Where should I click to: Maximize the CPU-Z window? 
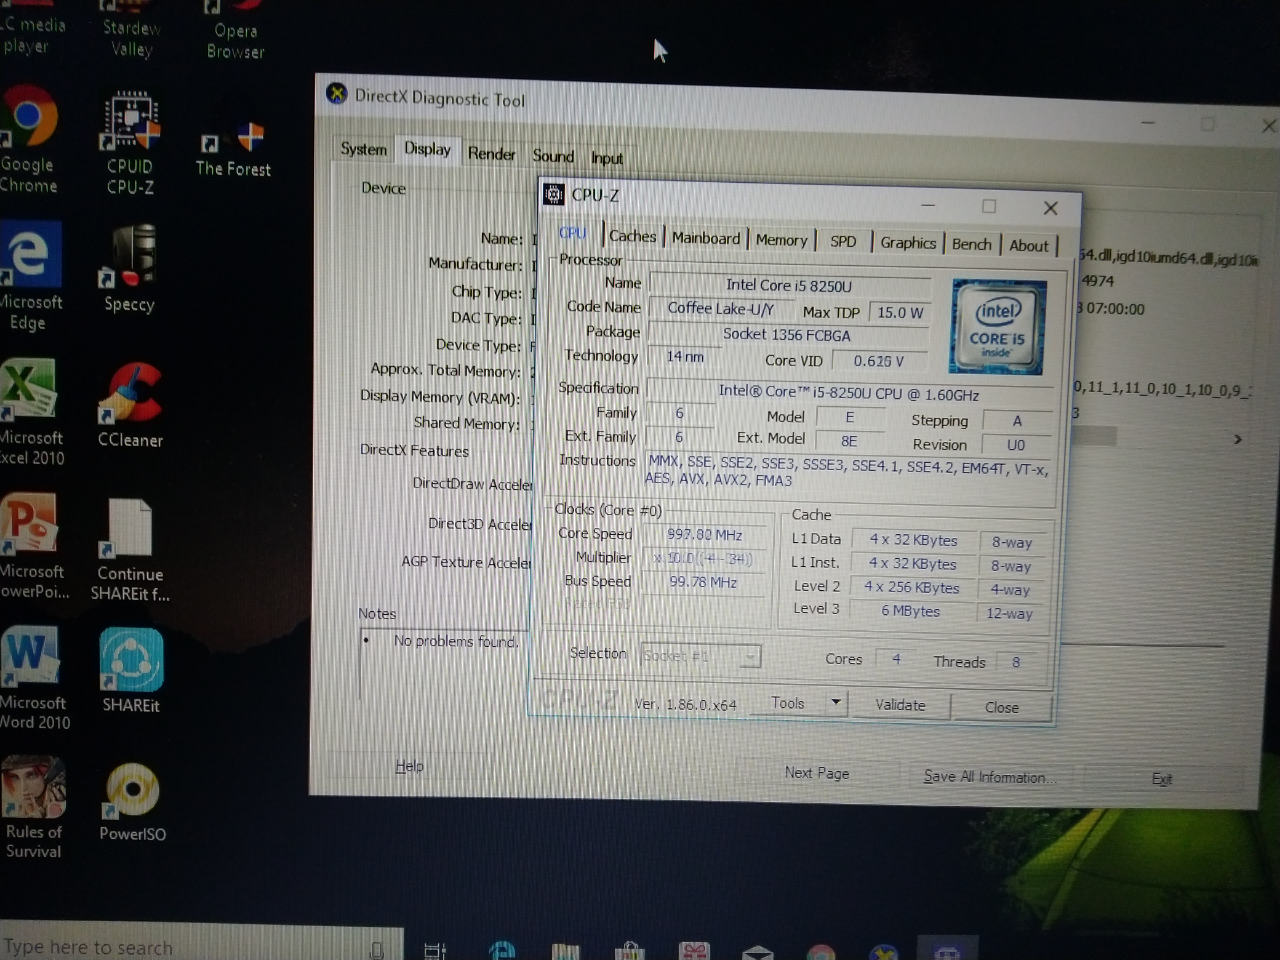(x=989, y=206)
